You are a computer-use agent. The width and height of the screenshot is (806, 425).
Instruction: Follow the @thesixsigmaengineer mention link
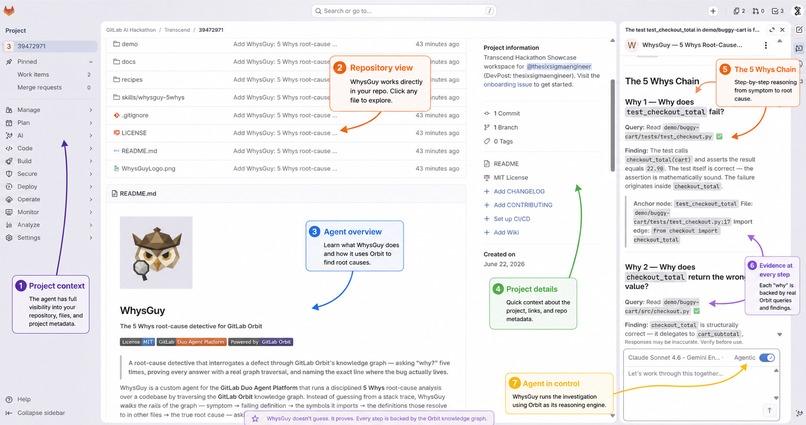coord(559,66)
